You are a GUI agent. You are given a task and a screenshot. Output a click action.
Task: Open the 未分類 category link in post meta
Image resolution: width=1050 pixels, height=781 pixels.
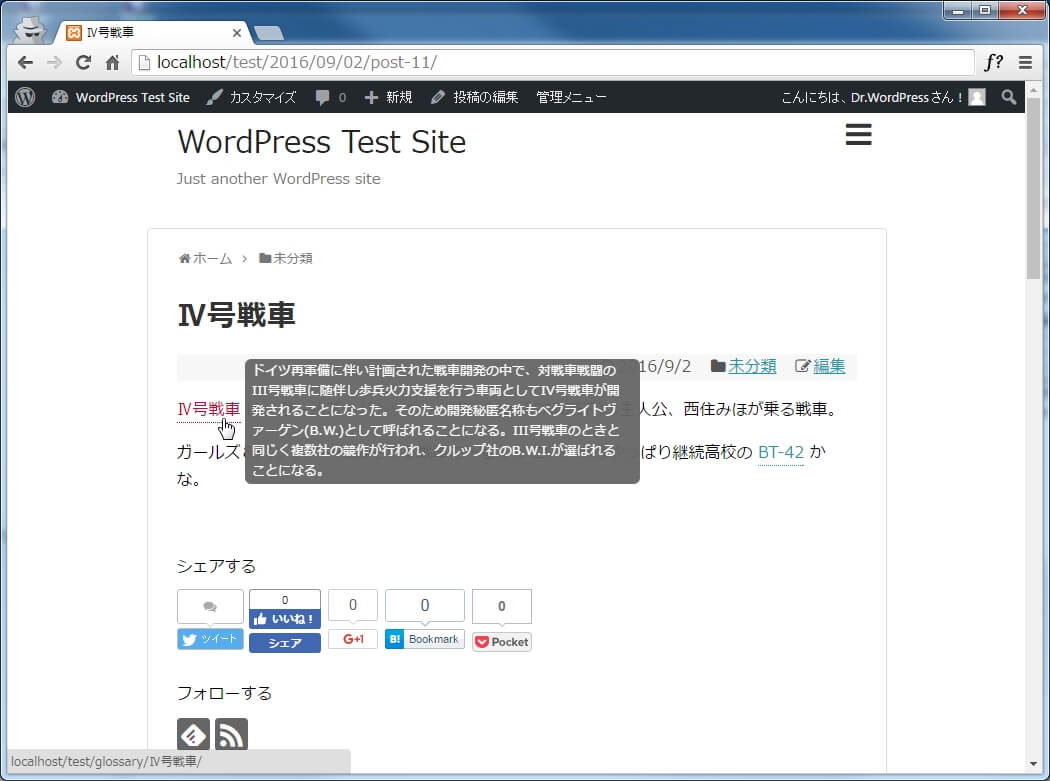click(x=752, y=366)
